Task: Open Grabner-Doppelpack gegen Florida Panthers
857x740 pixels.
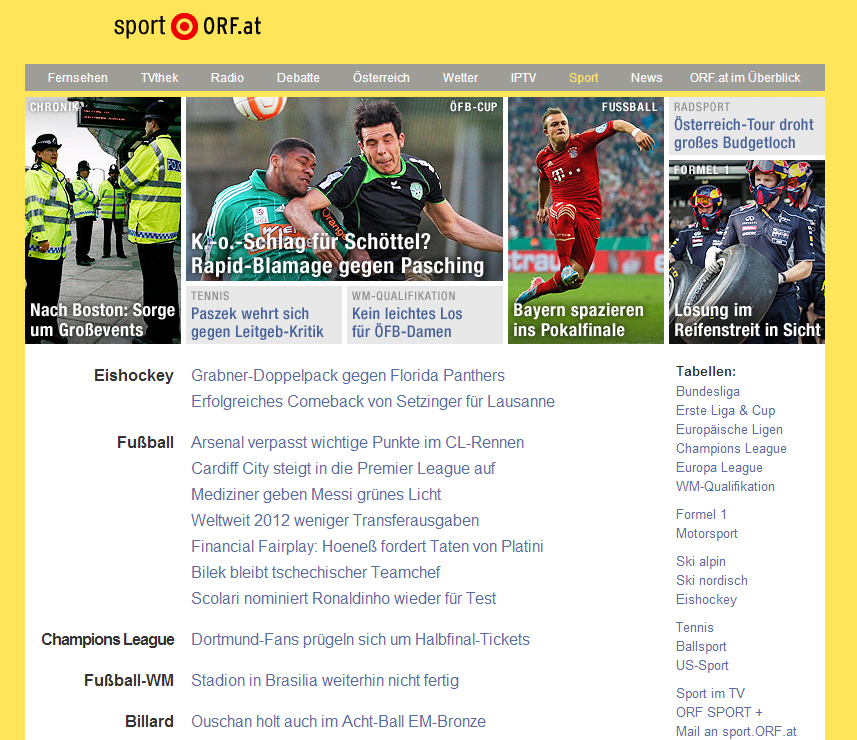Action: pos(348,375)
